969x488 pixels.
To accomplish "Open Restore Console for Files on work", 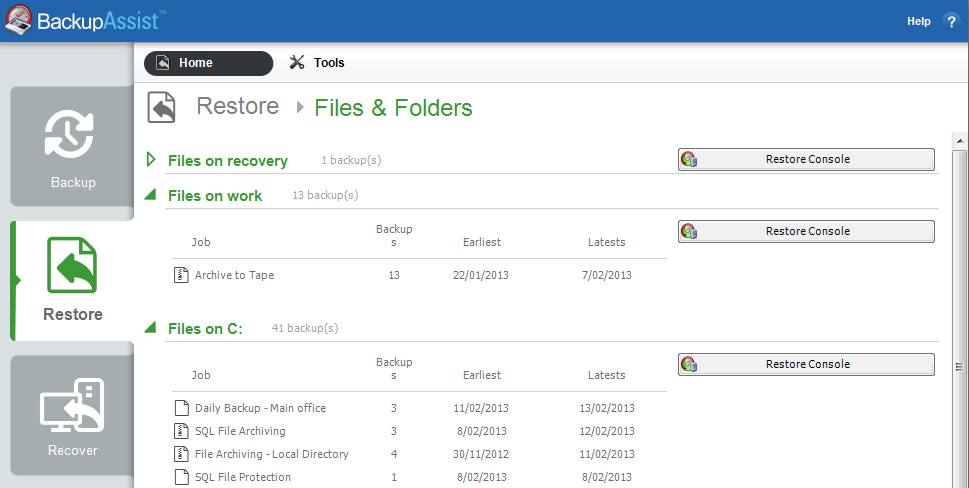I will point(806,231).
